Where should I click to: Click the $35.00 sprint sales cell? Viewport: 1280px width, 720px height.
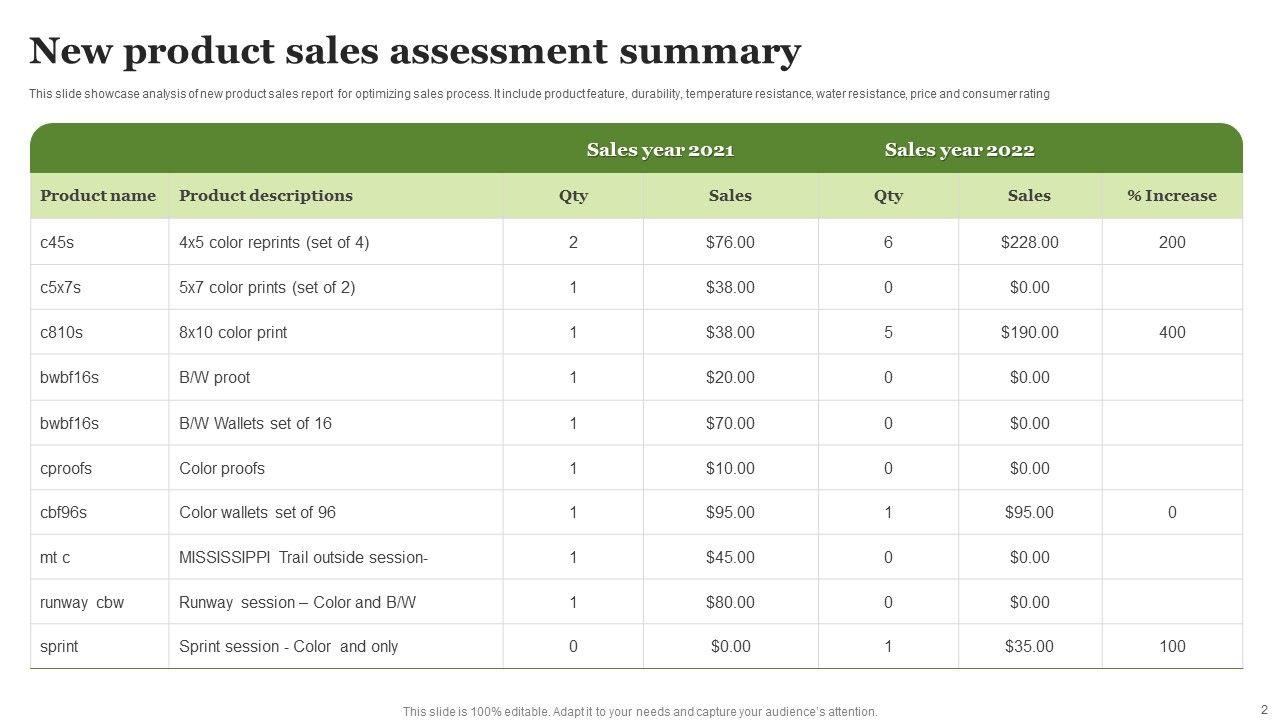pos(1029,646)
